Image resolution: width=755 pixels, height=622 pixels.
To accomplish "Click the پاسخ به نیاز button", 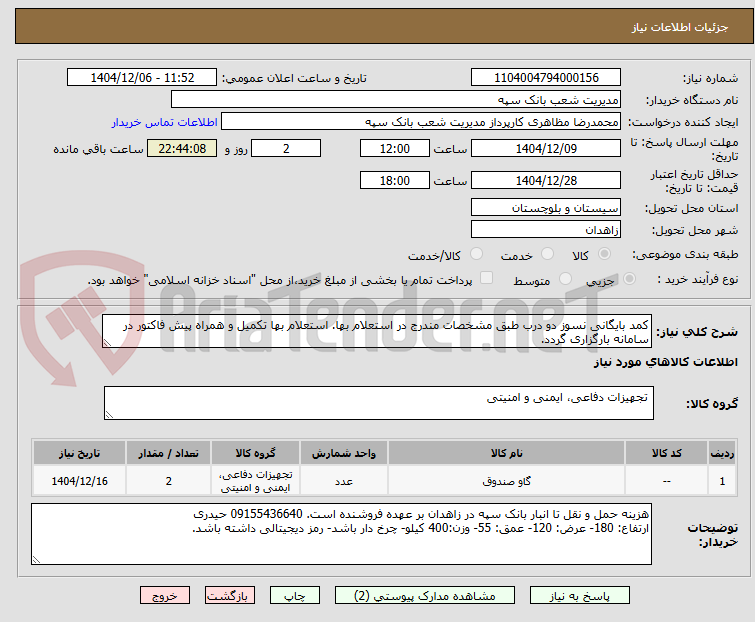I will pyautogui.click(x=580, y=596).
